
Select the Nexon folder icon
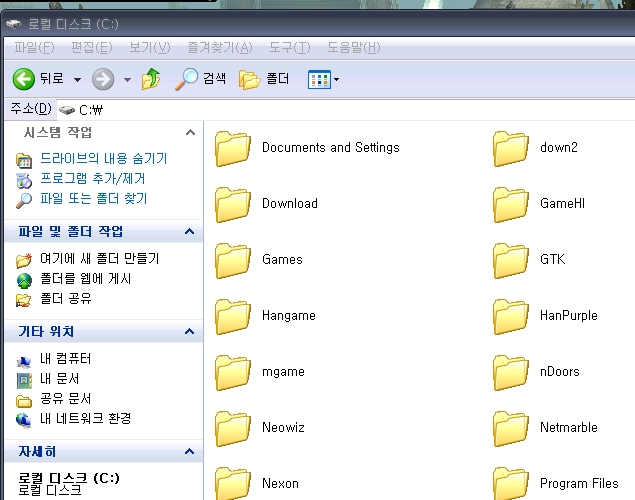tap(232, 483)
